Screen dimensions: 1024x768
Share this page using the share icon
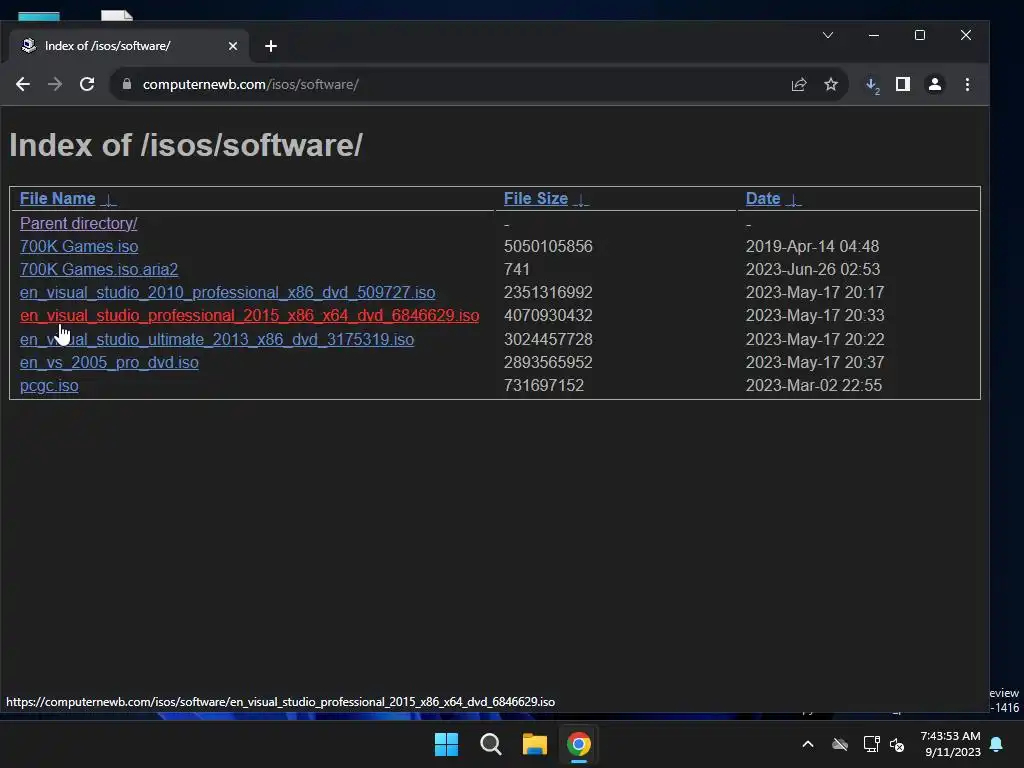799,84
